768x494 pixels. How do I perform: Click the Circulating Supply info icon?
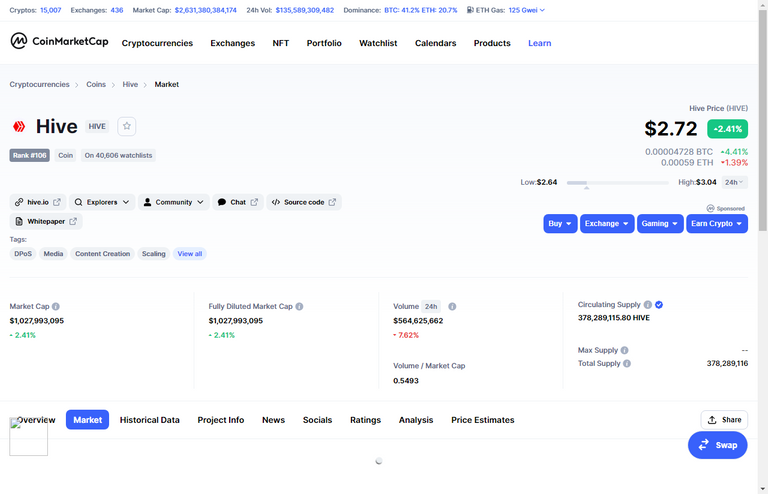[648, 305]
